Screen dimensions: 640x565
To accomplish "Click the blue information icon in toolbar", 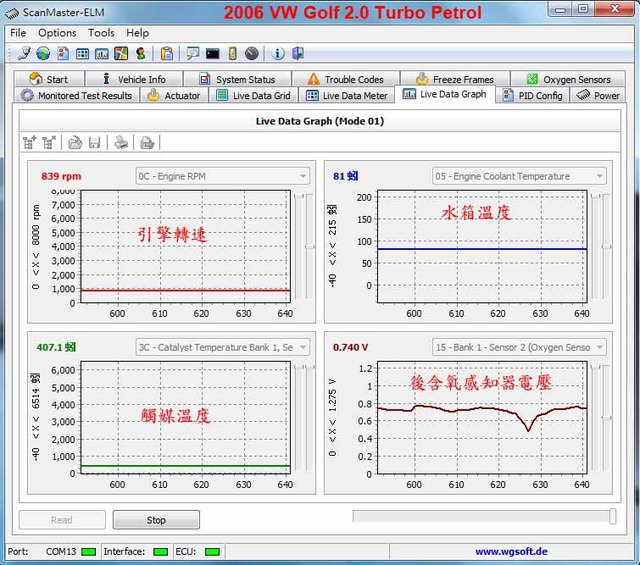I will 278,53.
